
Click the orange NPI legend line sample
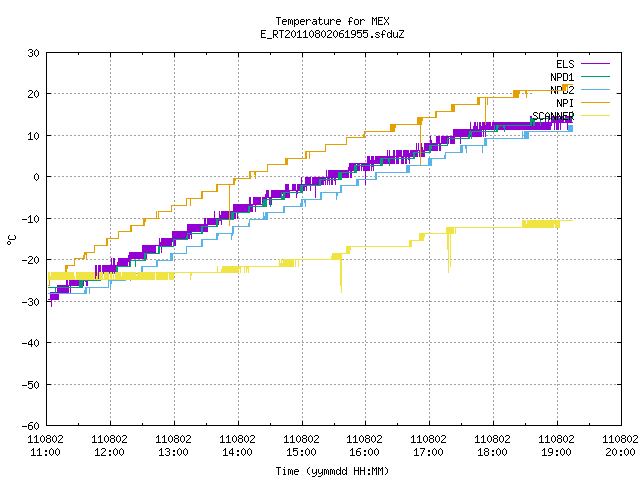596,102
